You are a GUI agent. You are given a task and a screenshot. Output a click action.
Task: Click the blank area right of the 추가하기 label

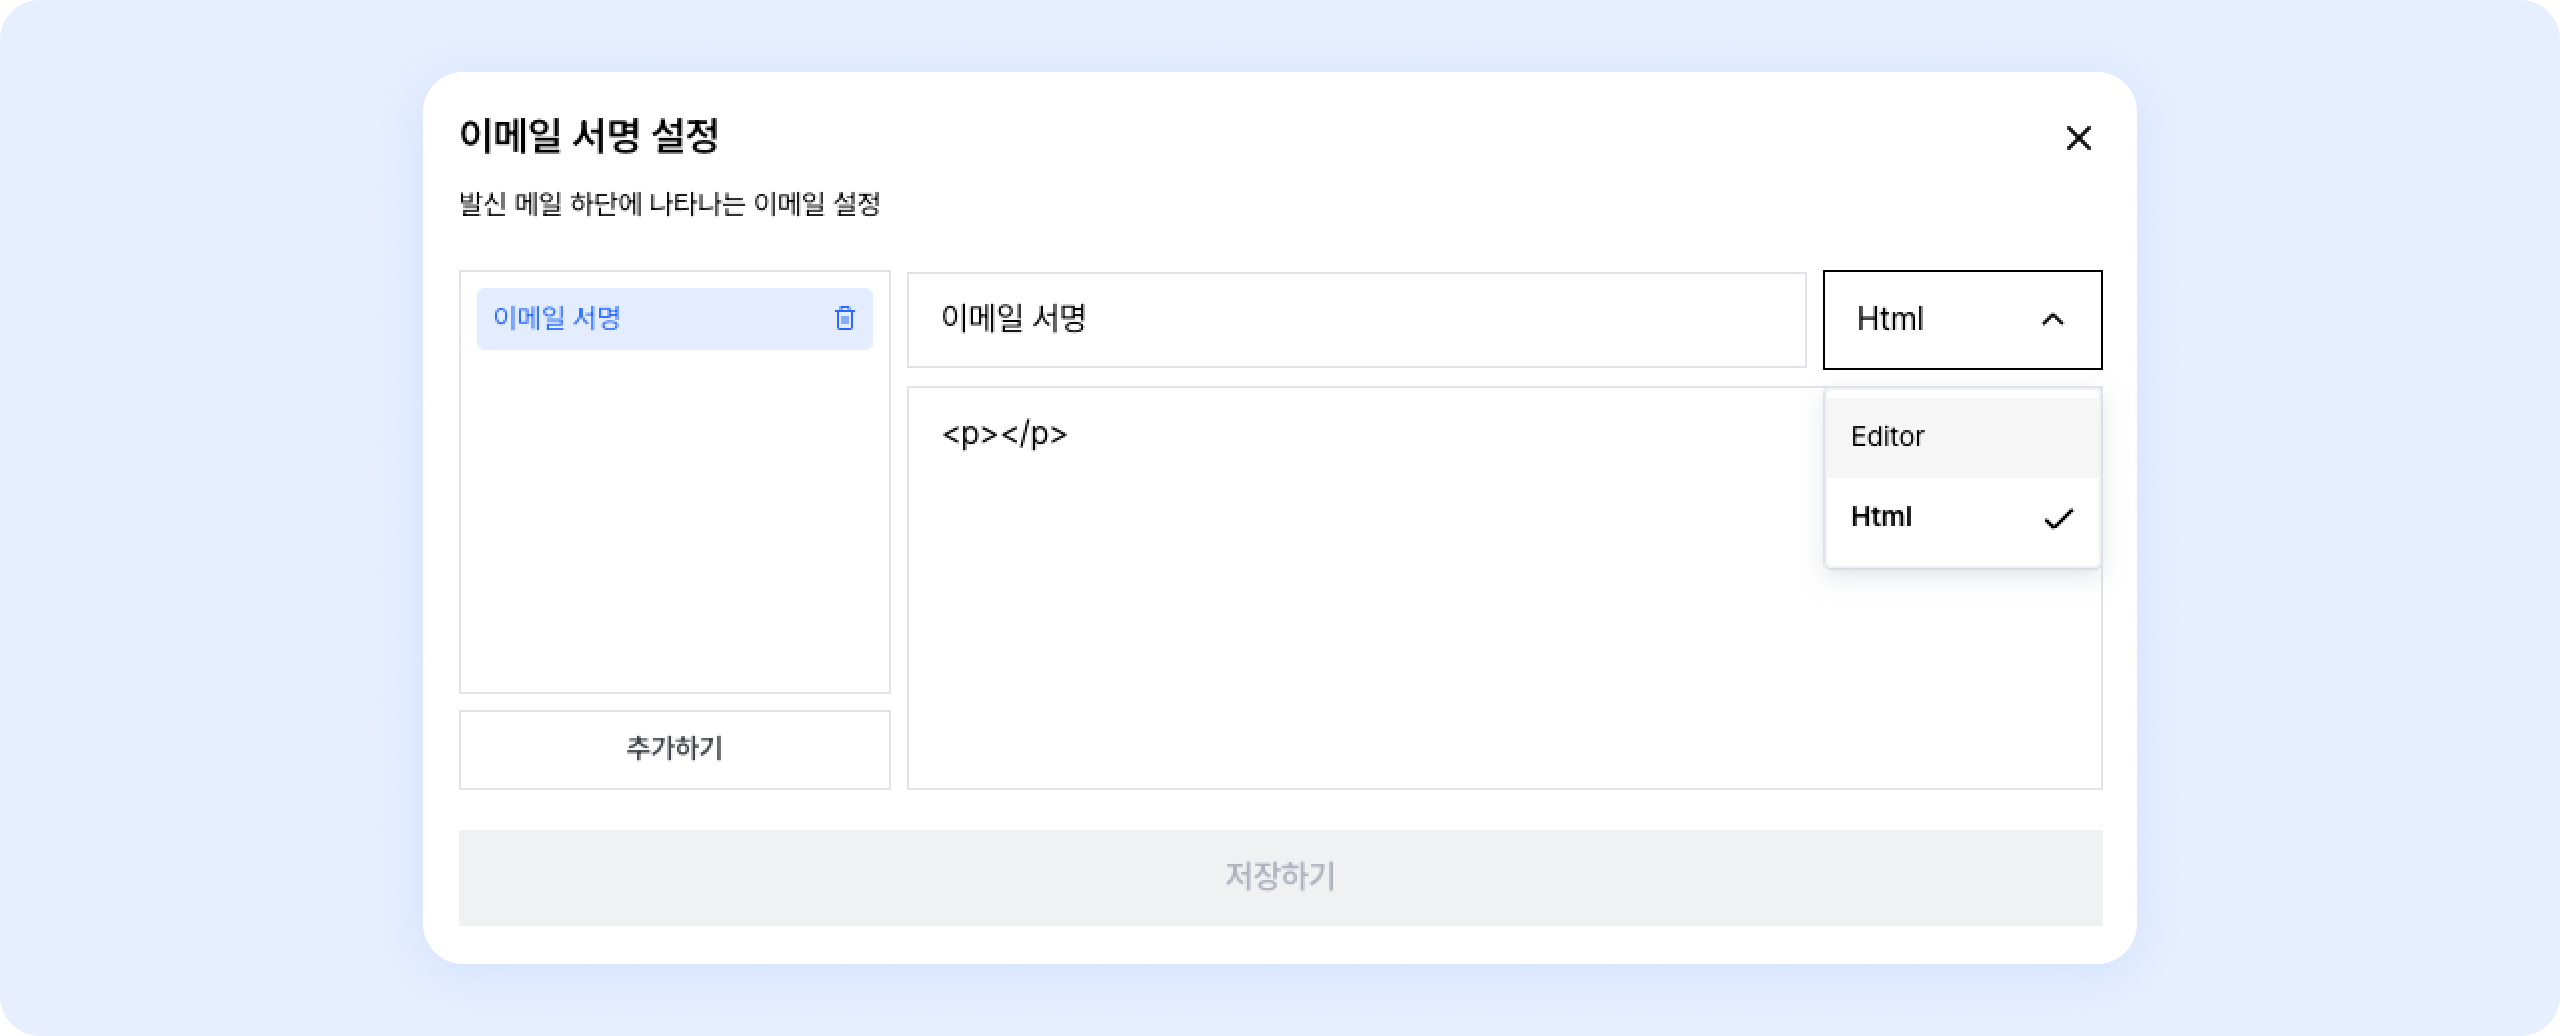(810, 749)
